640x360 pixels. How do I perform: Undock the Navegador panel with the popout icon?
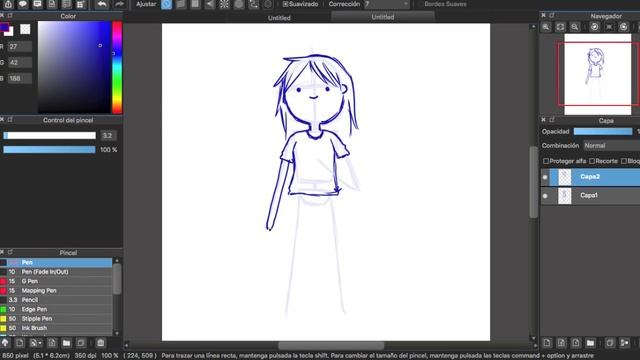click(x=552, y=15)
